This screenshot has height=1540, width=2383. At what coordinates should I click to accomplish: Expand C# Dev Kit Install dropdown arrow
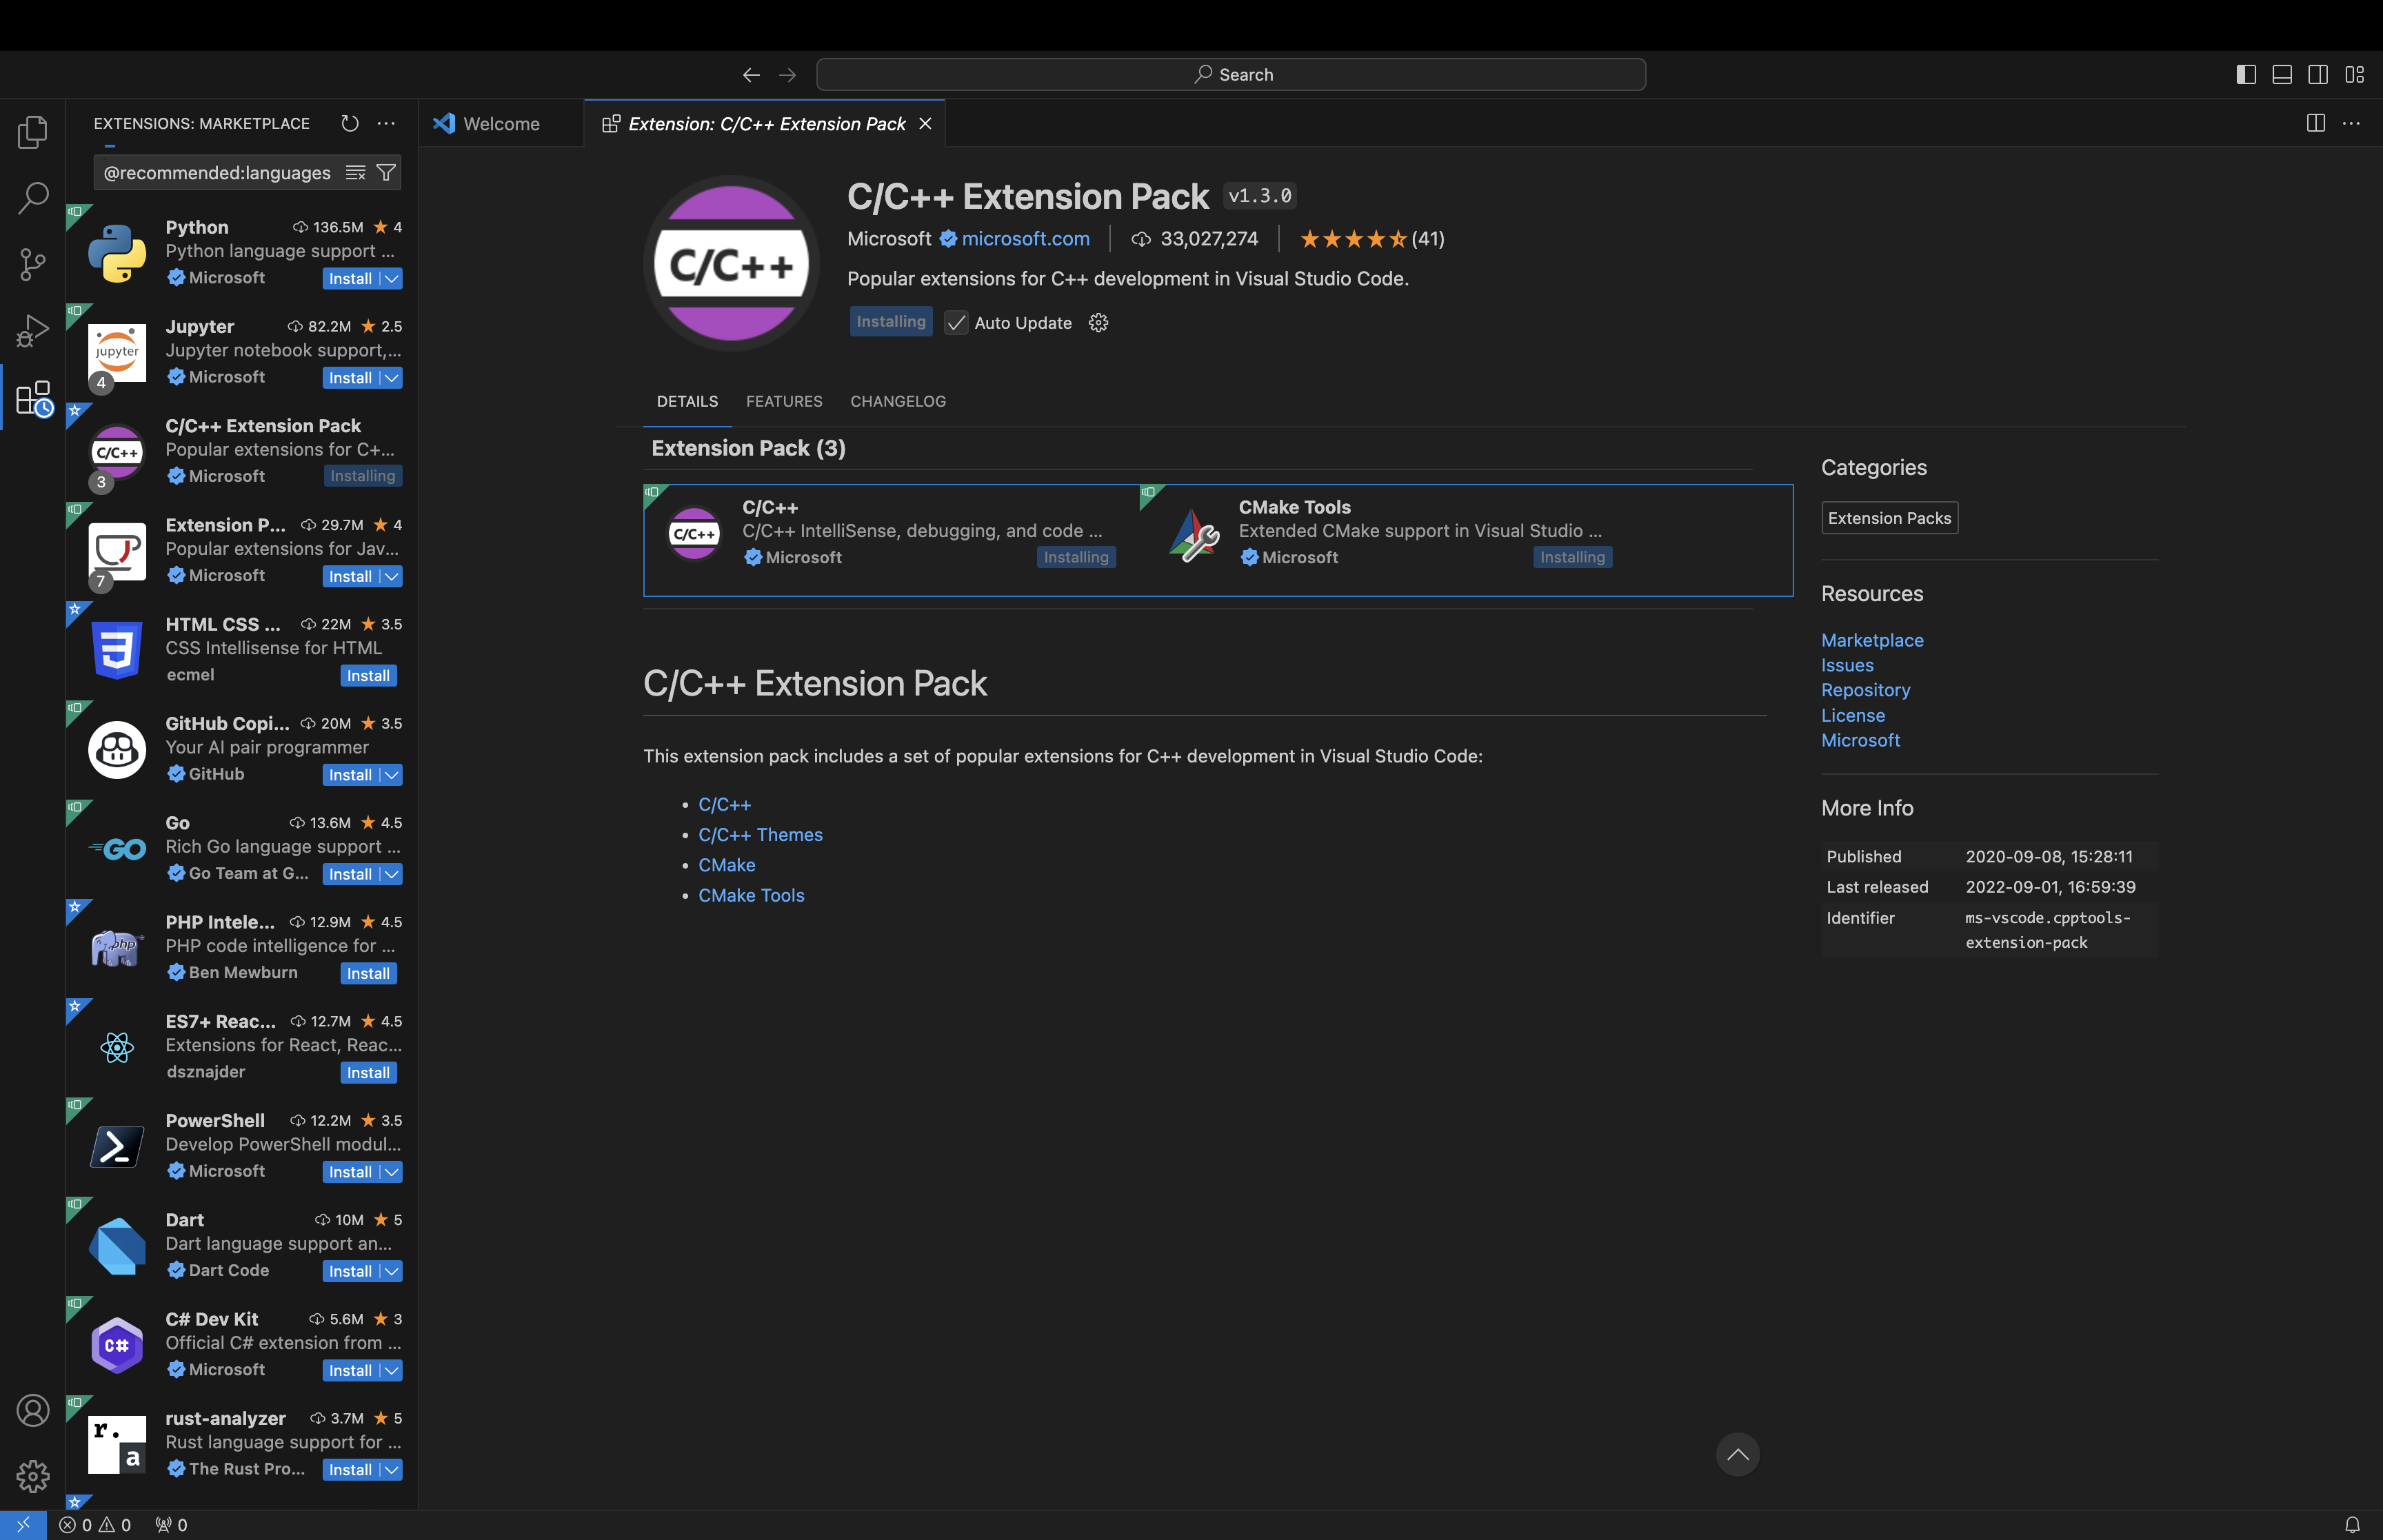392,1370
